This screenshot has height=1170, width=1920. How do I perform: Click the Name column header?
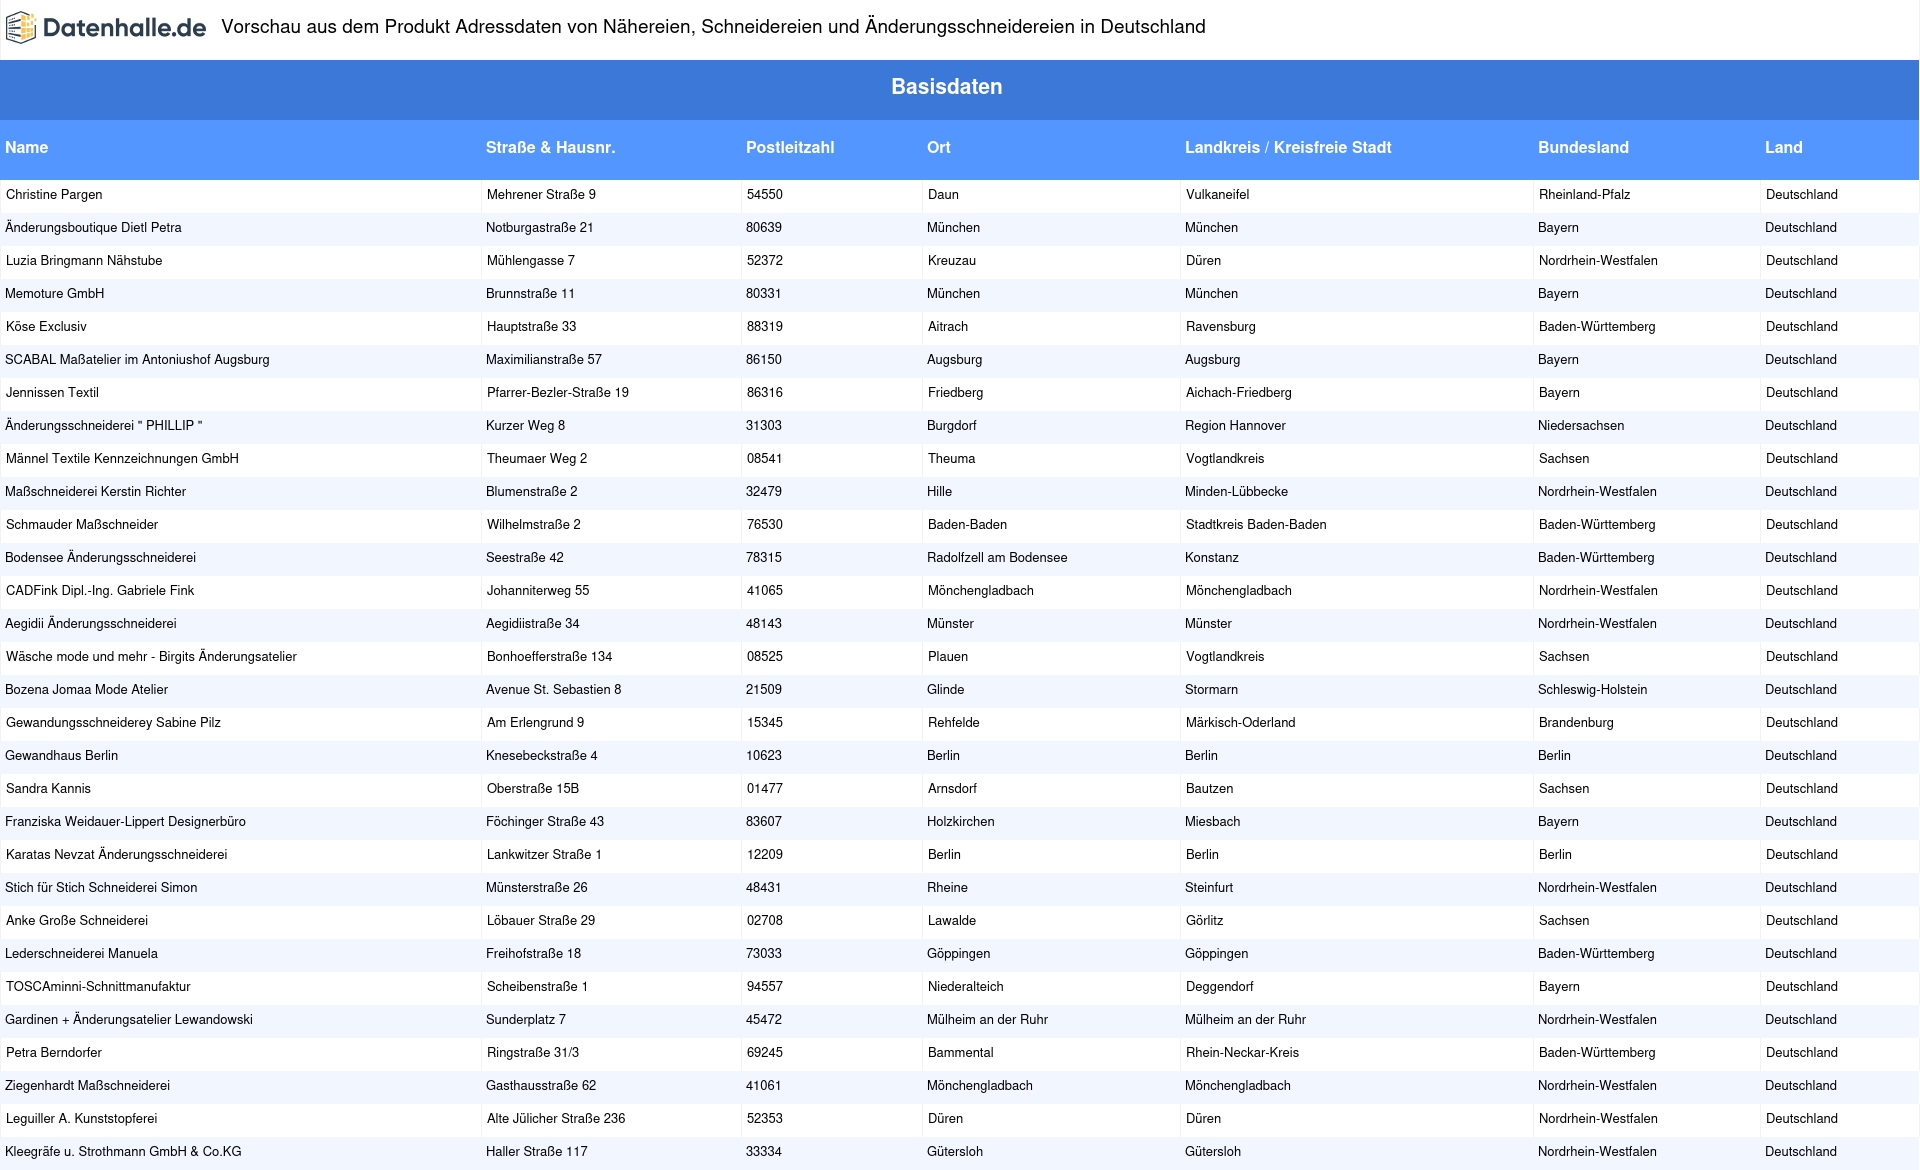27,147
